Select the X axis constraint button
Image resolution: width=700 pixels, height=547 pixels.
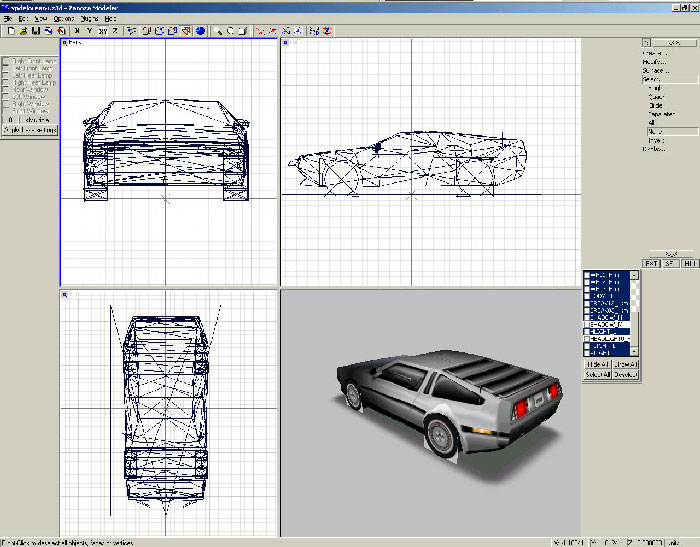click(77, 31)
